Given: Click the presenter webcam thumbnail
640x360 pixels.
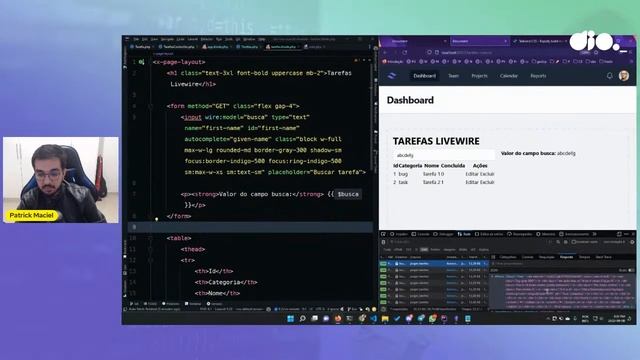Looking at the screenshot, I should coord(61,180).
